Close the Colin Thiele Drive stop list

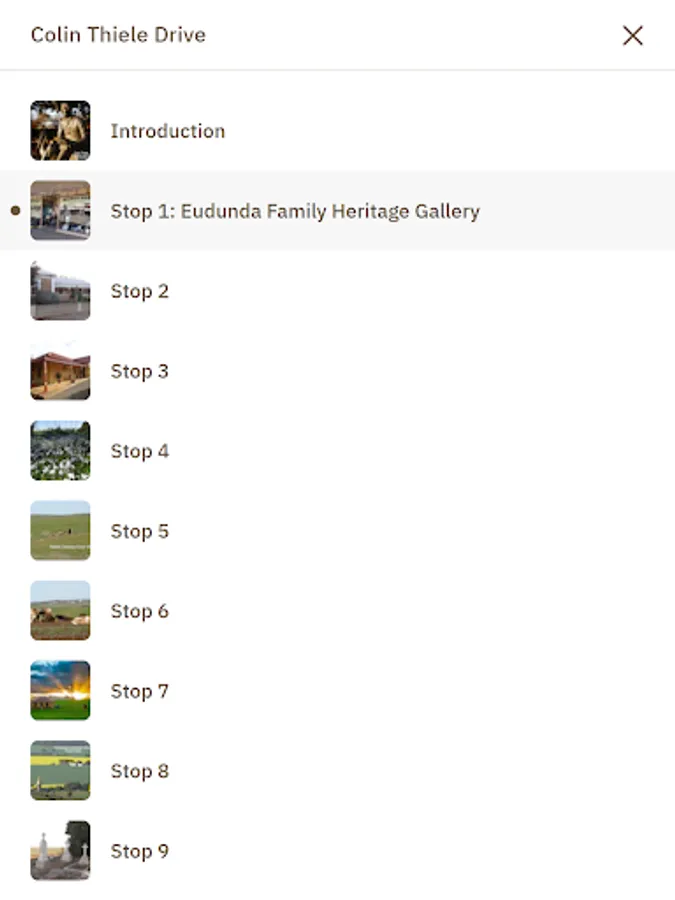pos(632,36)
